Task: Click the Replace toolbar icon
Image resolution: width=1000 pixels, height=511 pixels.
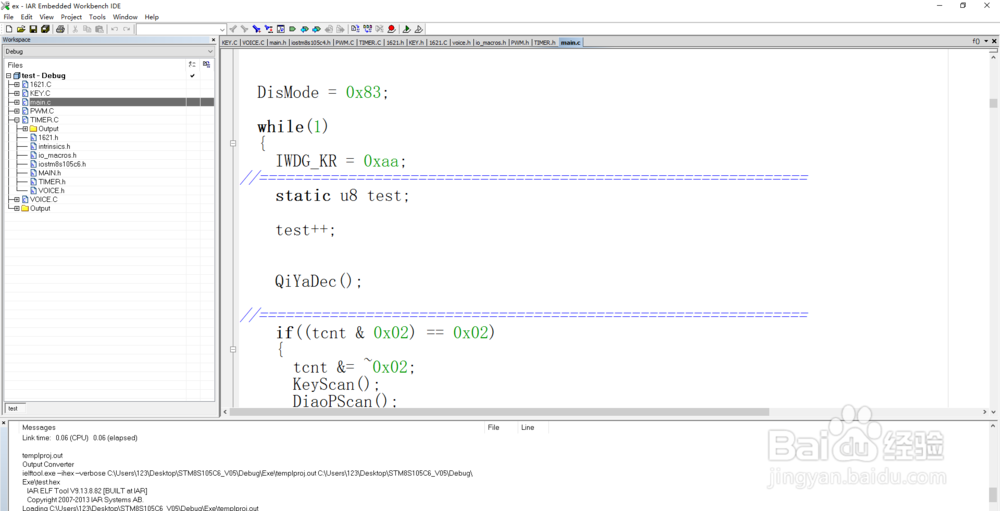Action: pyautogui.click(x=268, y=29)
